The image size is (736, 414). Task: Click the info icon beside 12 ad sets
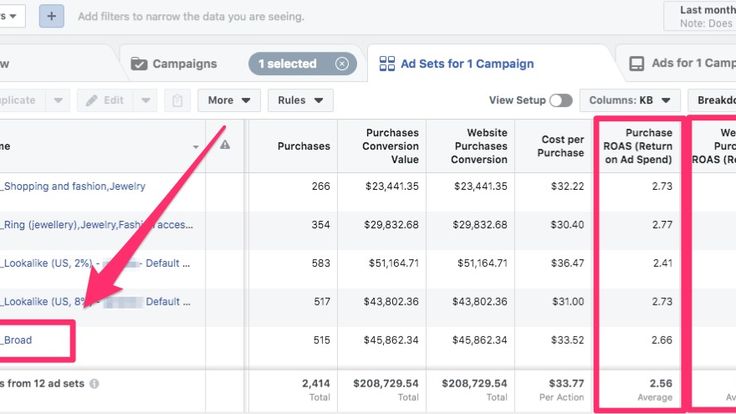(x=94, y=383)
